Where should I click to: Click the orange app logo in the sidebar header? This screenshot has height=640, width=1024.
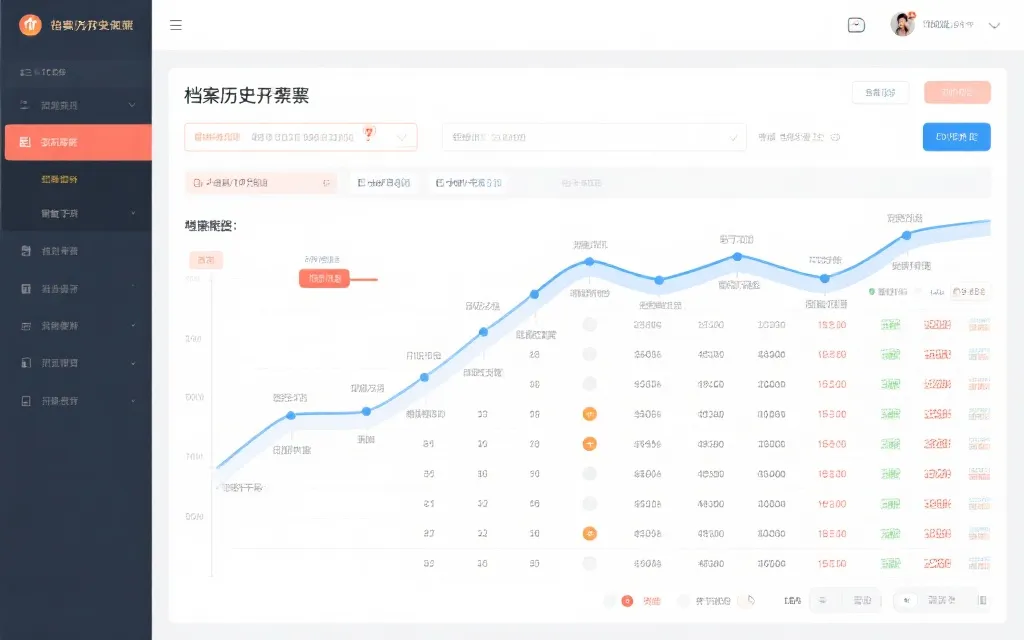click(30, 24)
